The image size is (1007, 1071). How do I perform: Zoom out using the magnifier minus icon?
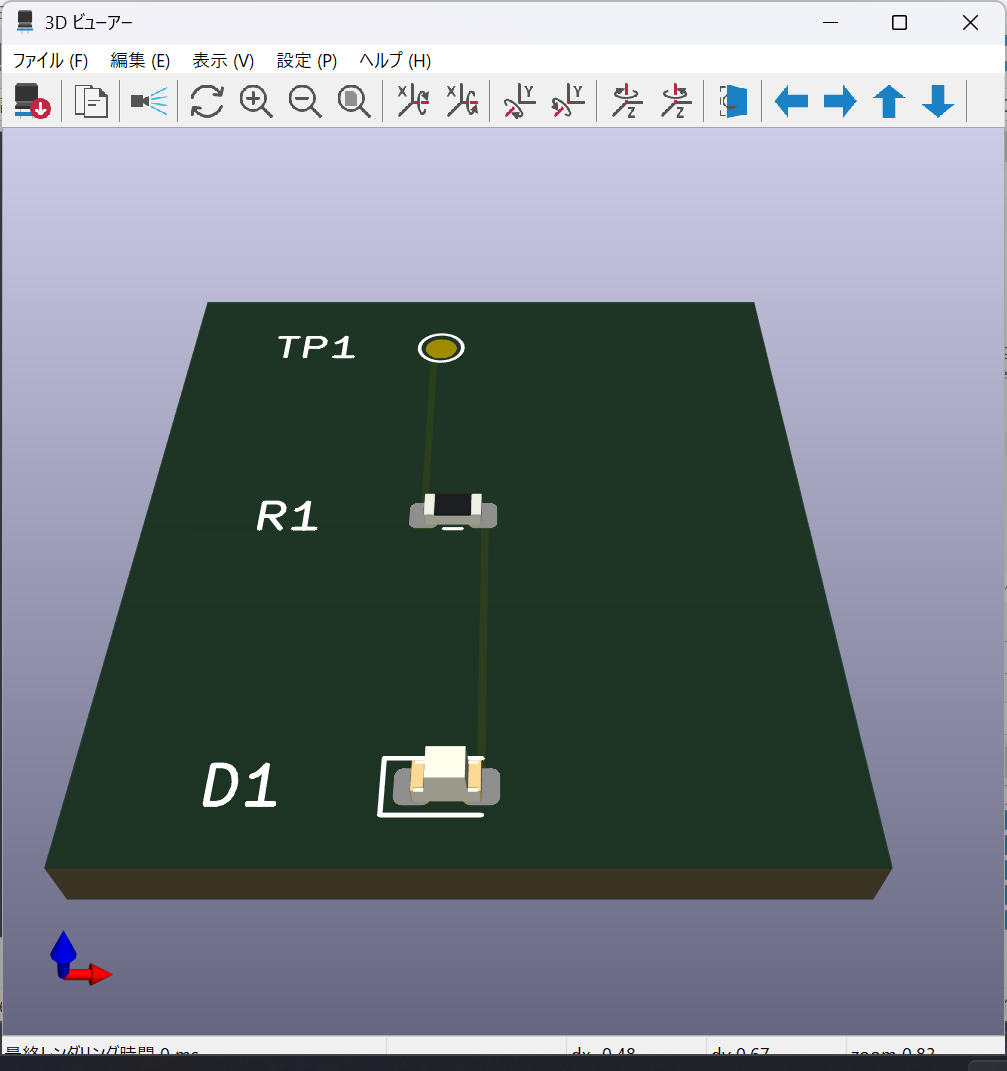(x=306, y=101)
